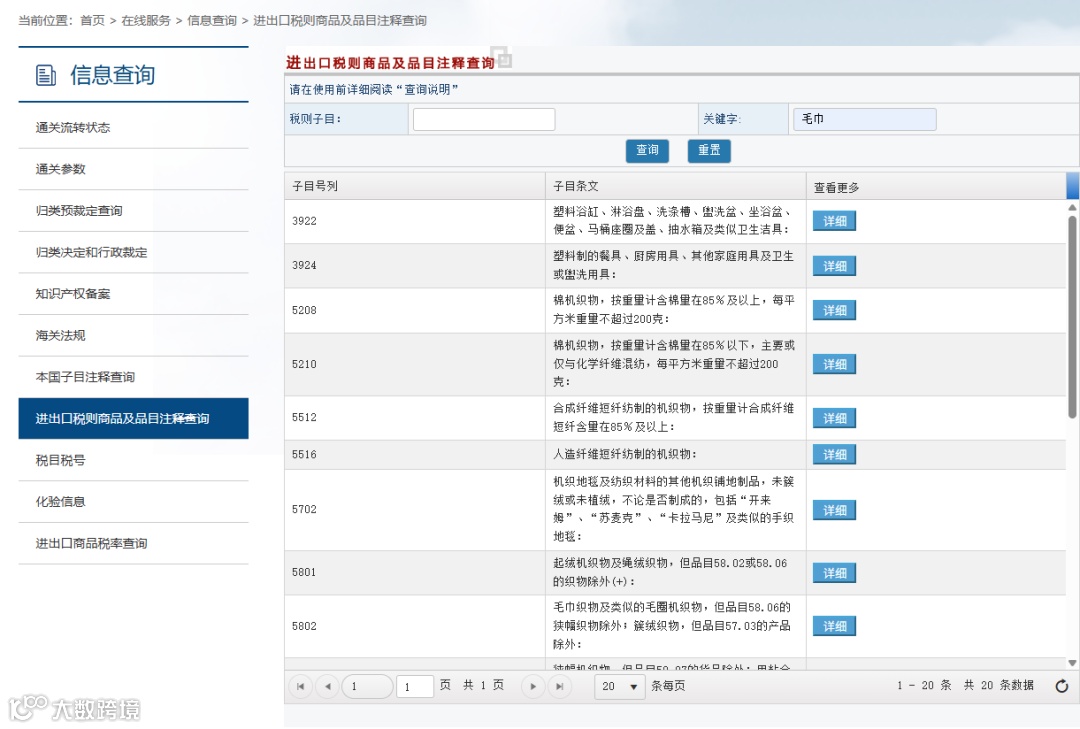This screenshot has height=729, width=1080.
Task: Click the 查看更多 column header
Action: [936, 186]
